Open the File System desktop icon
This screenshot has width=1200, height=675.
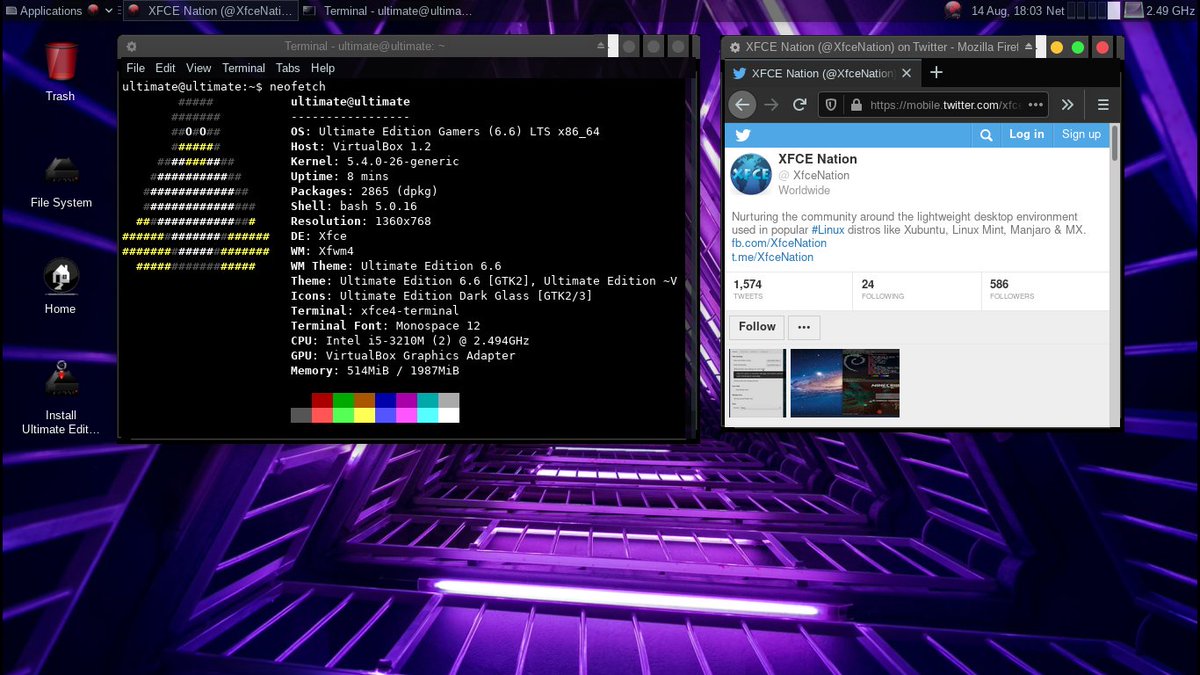pyautogui.click(x=60, y=180)
